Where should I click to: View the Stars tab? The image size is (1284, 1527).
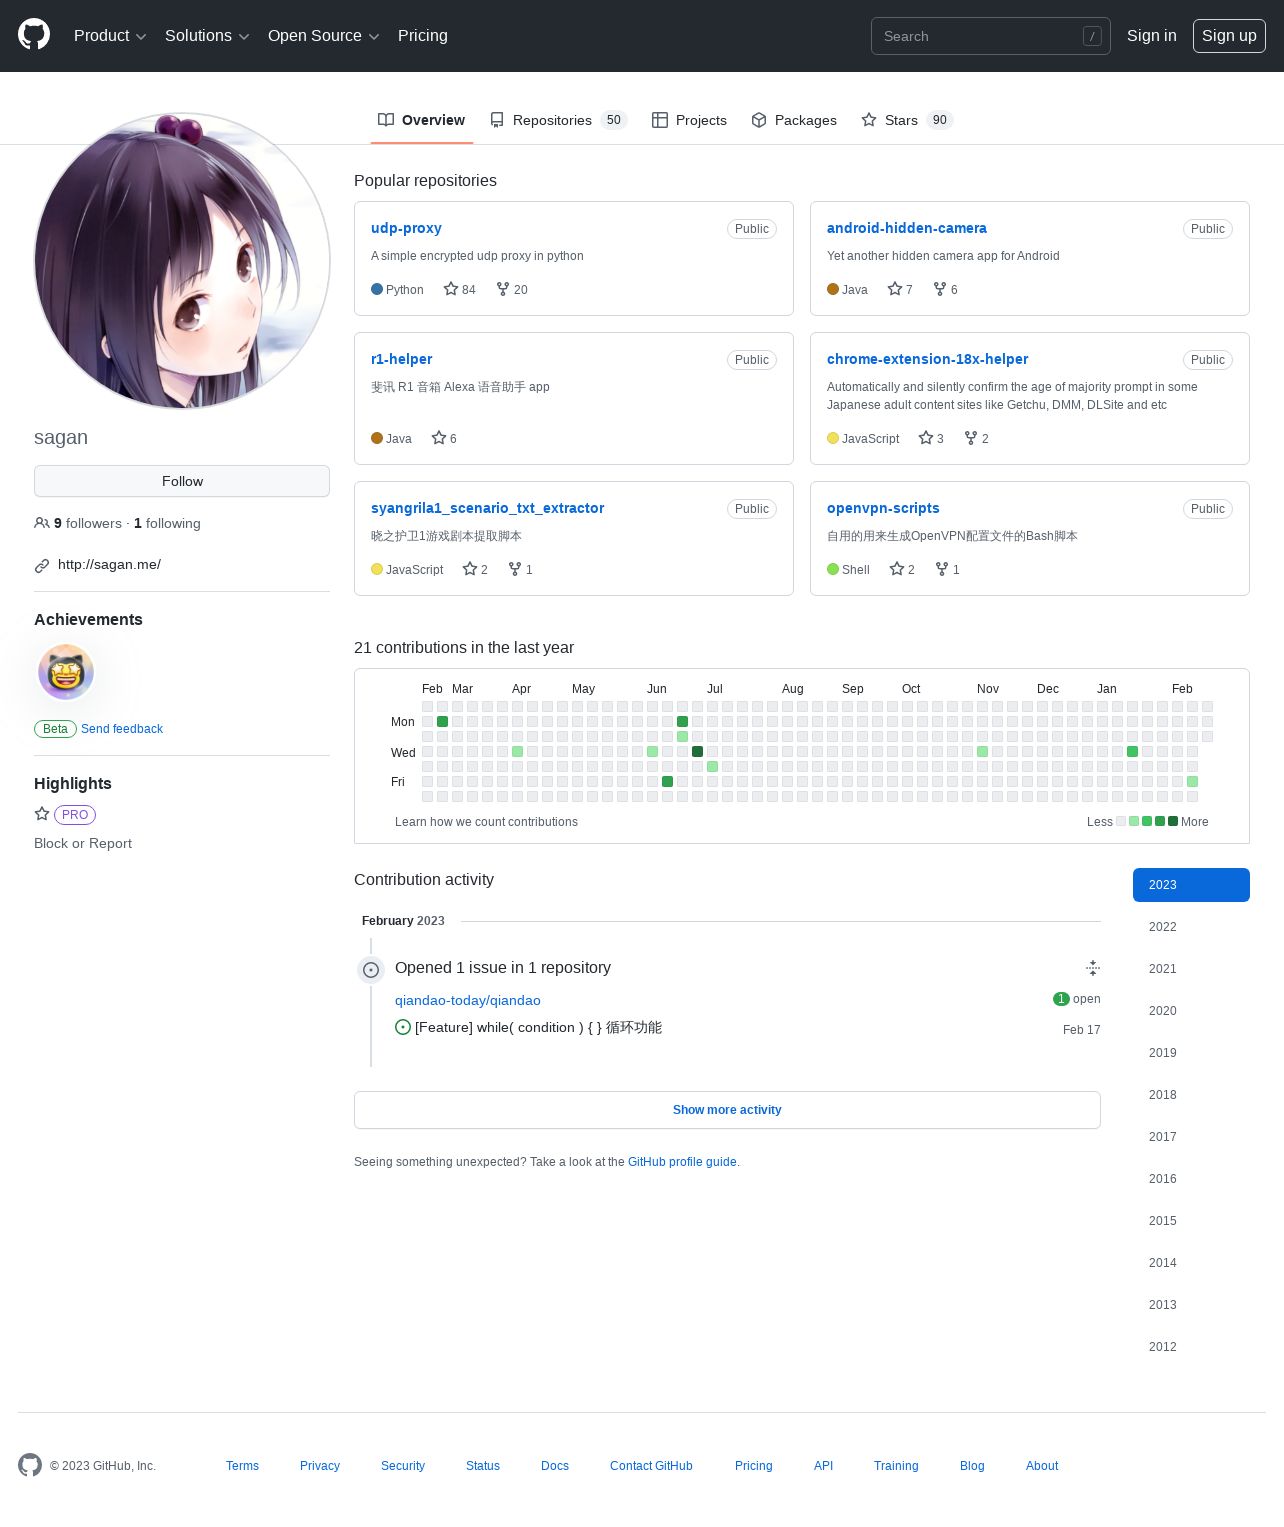point(907,120)
